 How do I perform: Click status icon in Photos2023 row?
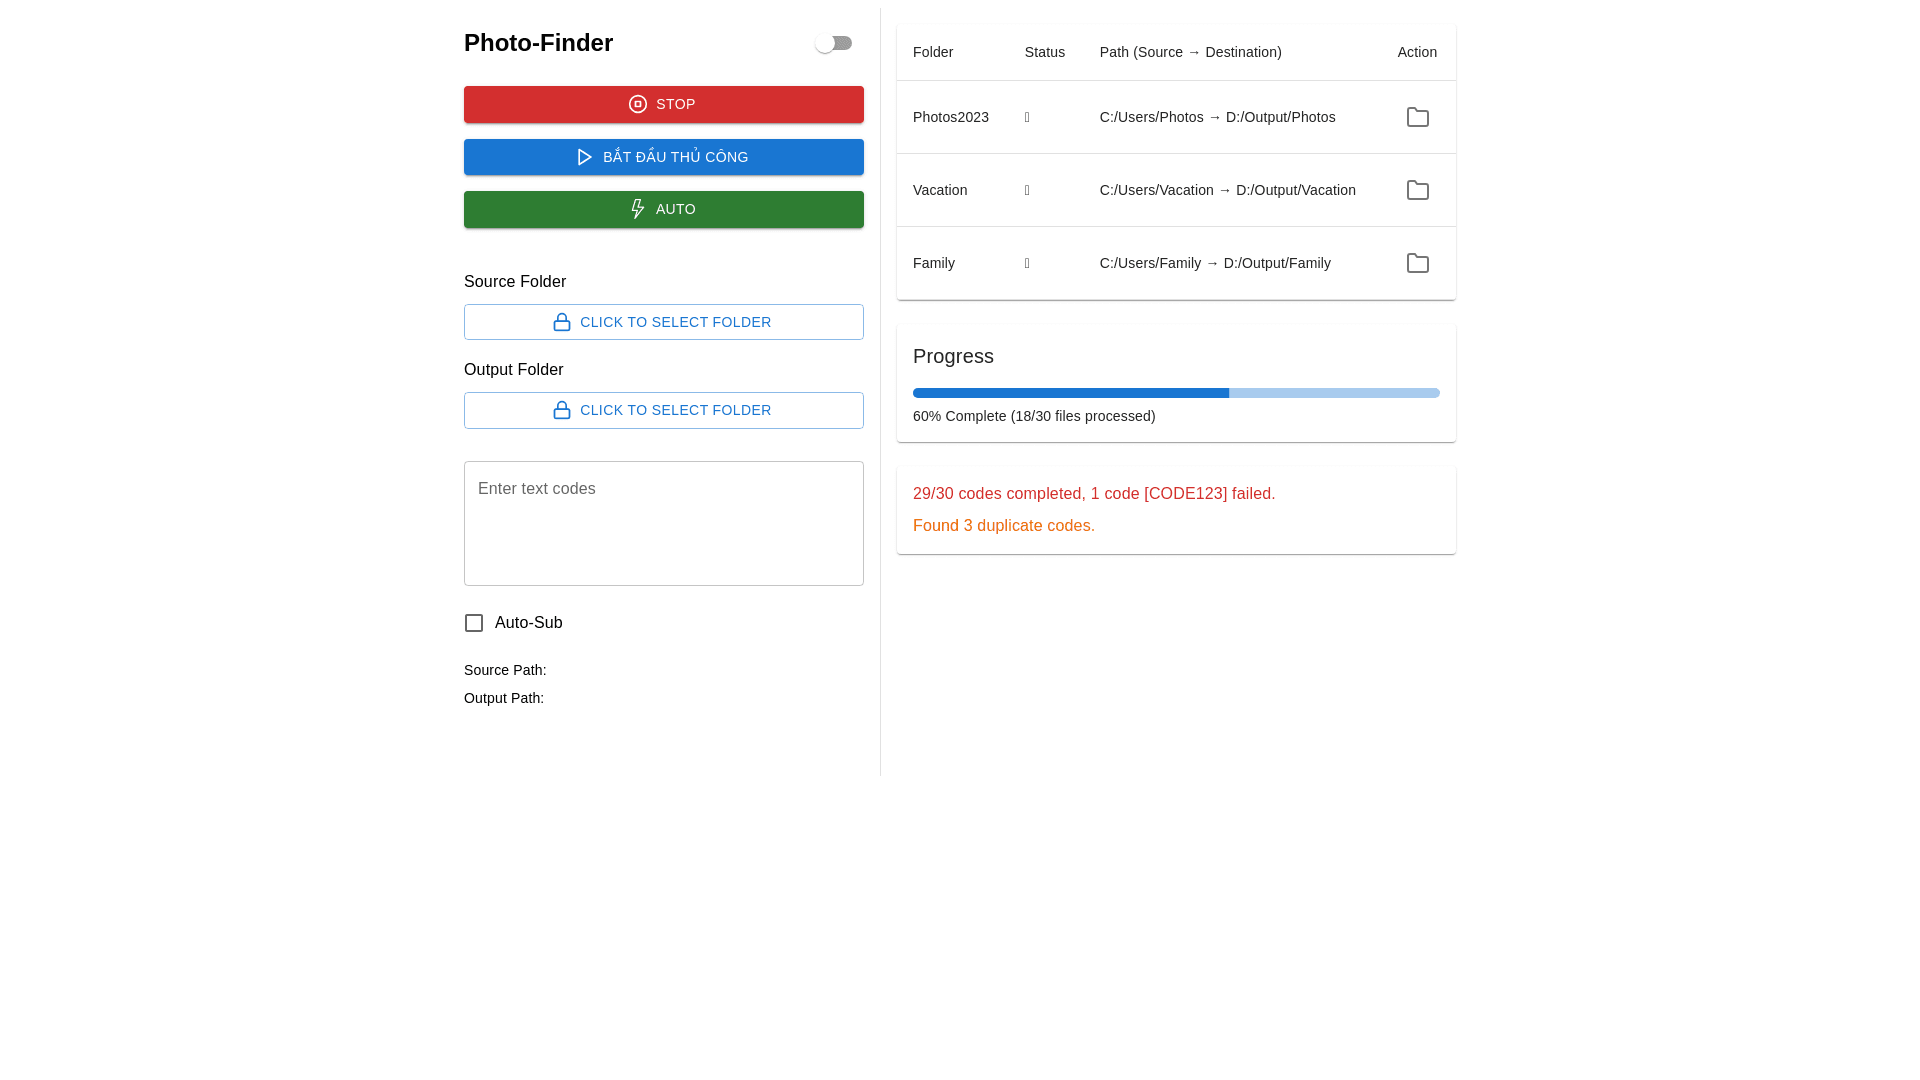coord(1027,117)
